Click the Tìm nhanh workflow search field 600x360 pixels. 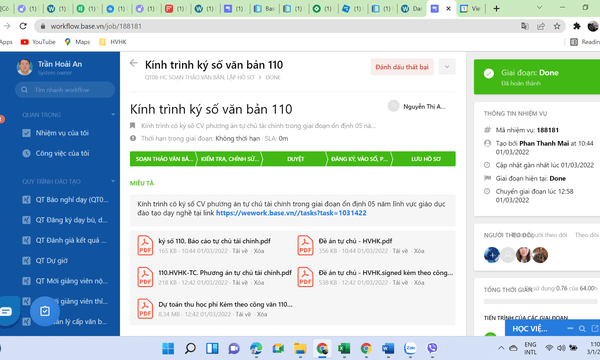click(65, 90)
